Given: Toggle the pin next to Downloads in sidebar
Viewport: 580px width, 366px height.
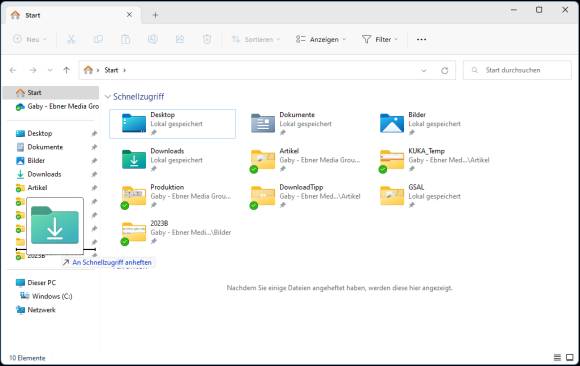Looking at the screenshot, I should coord(94,174).
